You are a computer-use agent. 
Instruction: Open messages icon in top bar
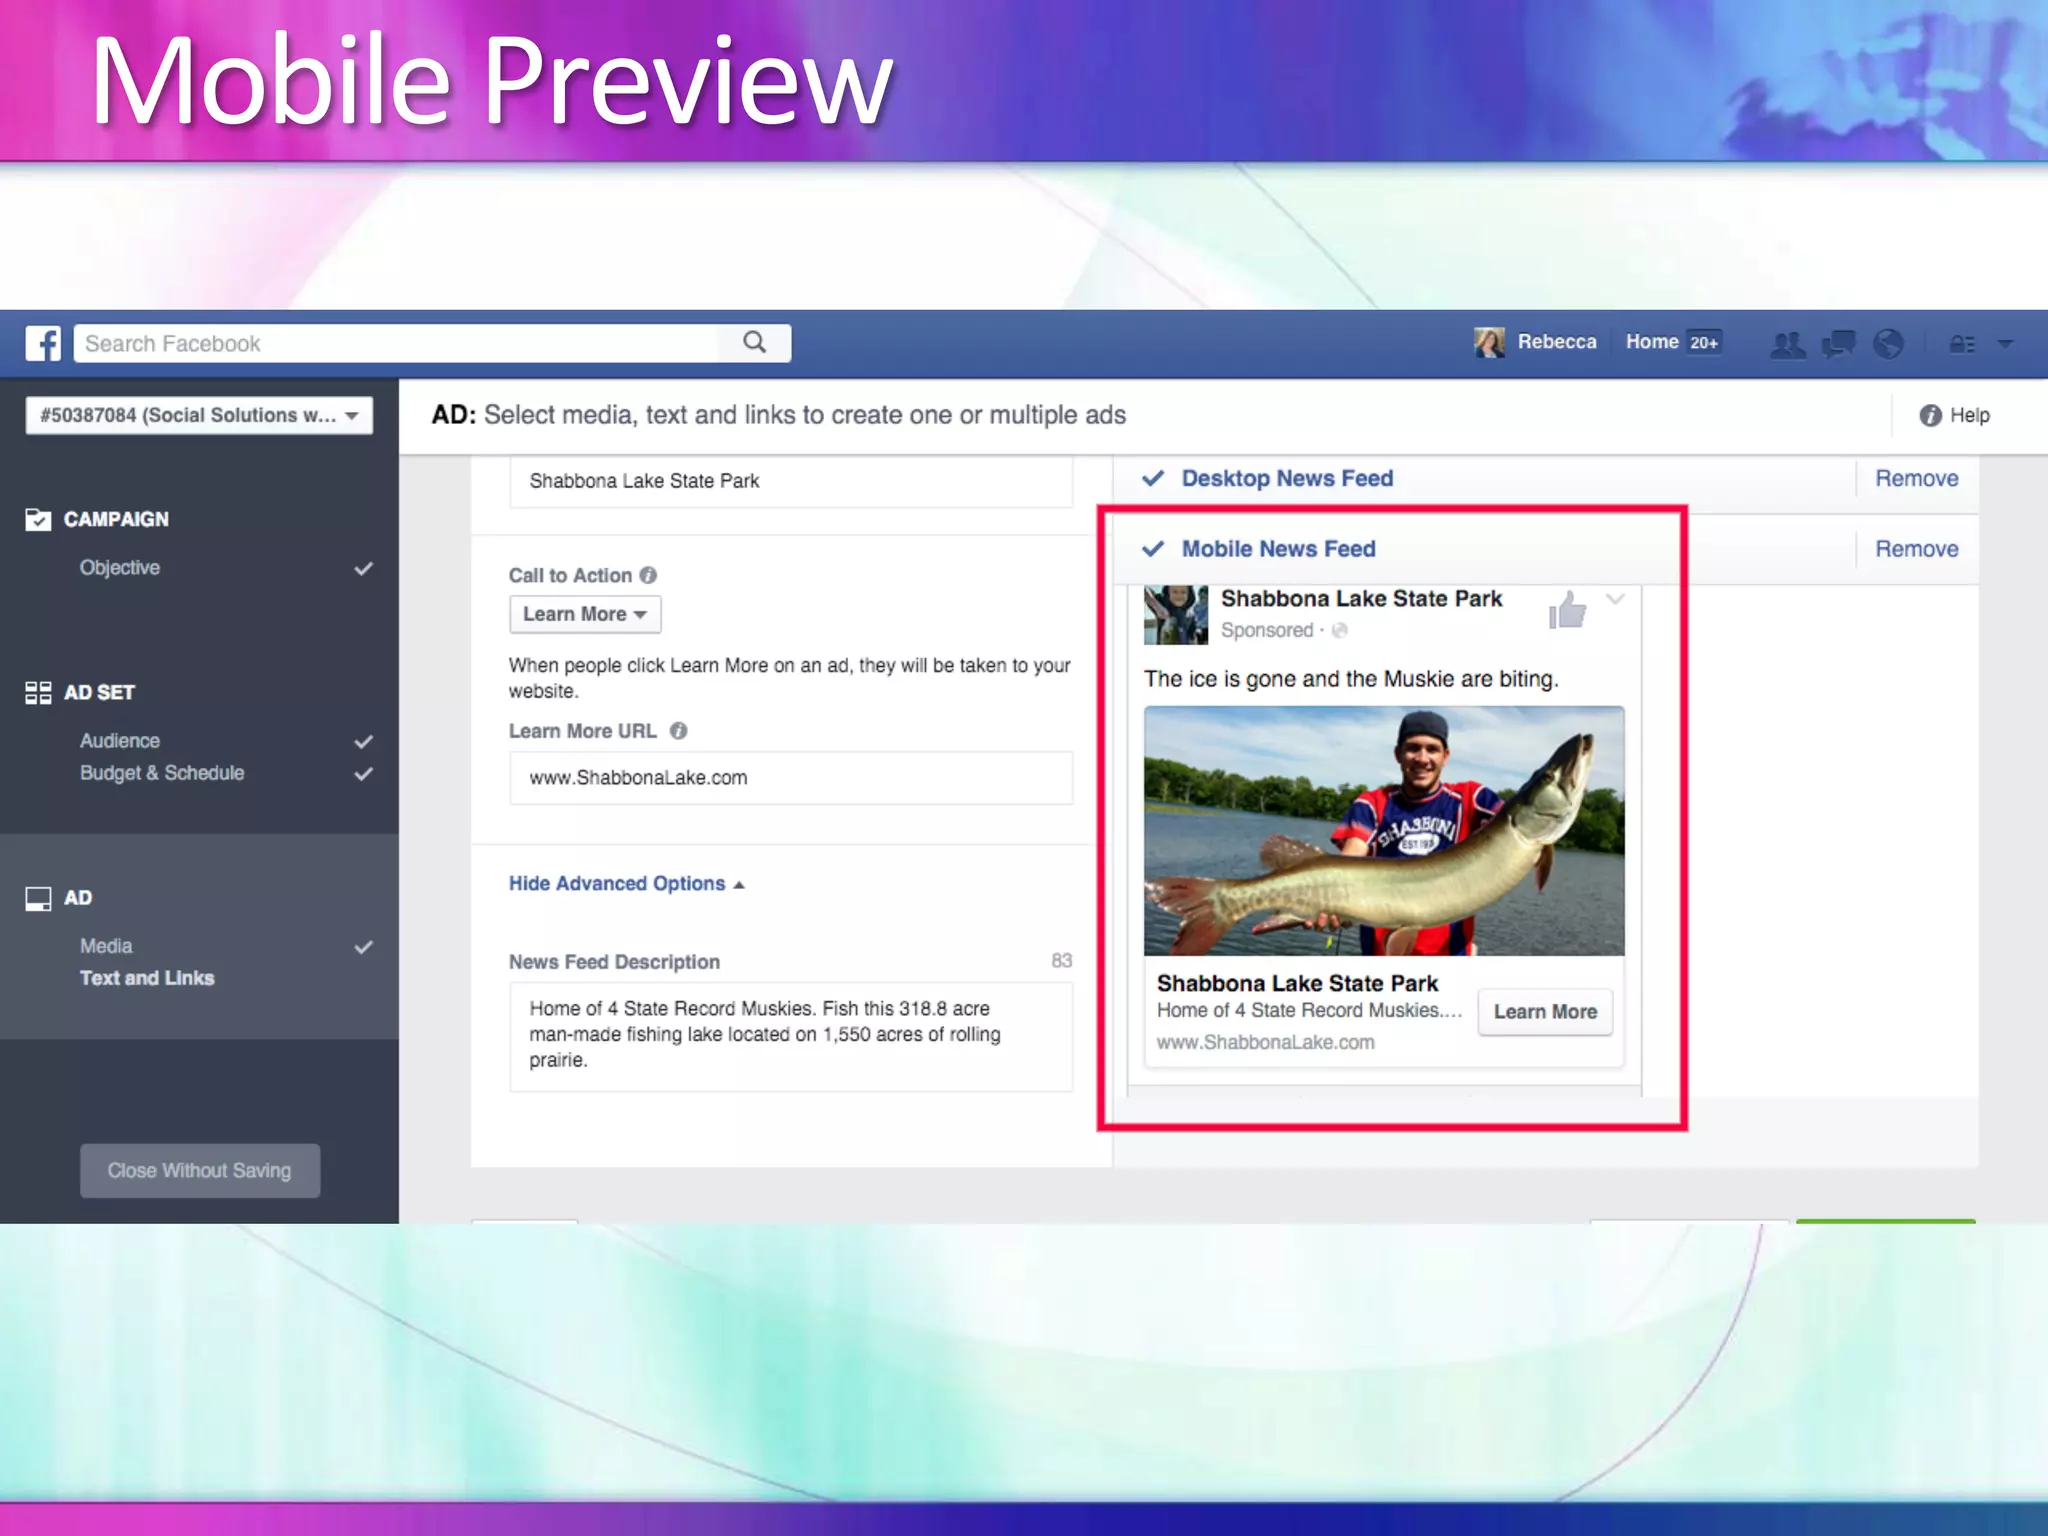click(1838, 344)
